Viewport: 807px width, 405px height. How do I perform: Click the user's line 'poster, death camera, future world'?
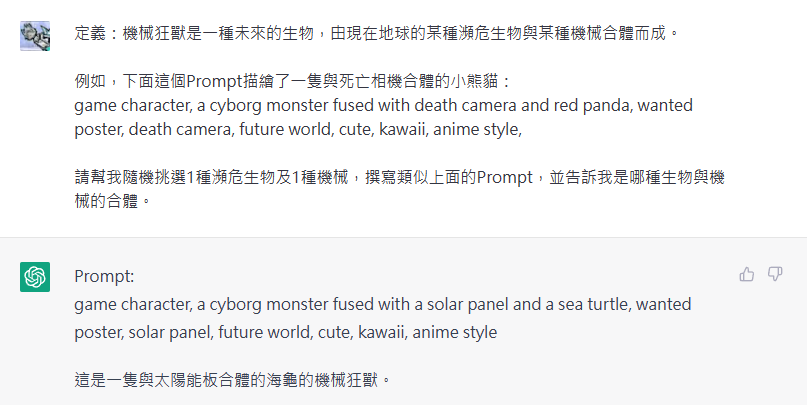(298, 130)
